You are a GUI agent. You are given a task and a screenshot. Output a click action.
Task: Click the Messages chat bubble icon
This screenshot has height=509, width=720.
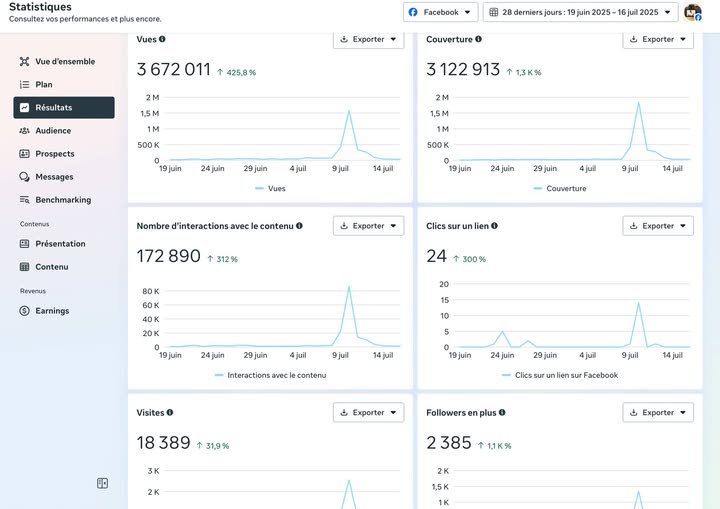pyautogui.click(x=25, y=177)
